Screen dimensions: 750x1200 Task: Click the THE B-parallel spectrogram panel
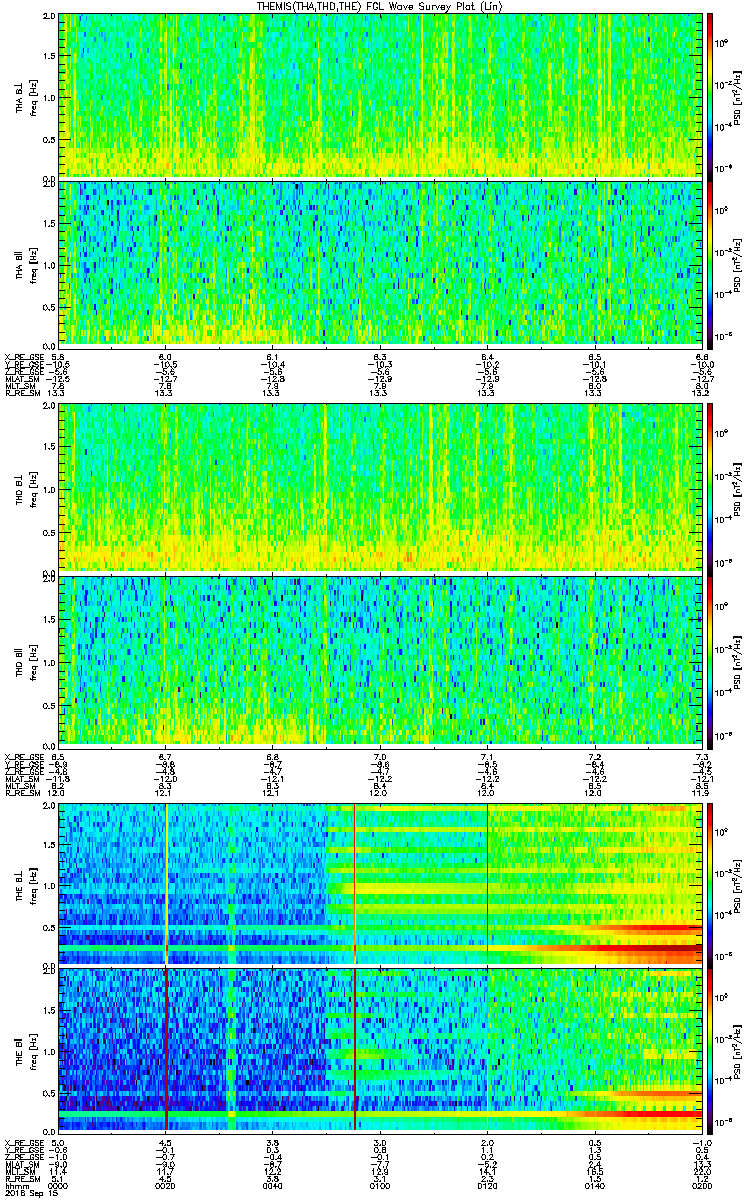coord(379,1049)
